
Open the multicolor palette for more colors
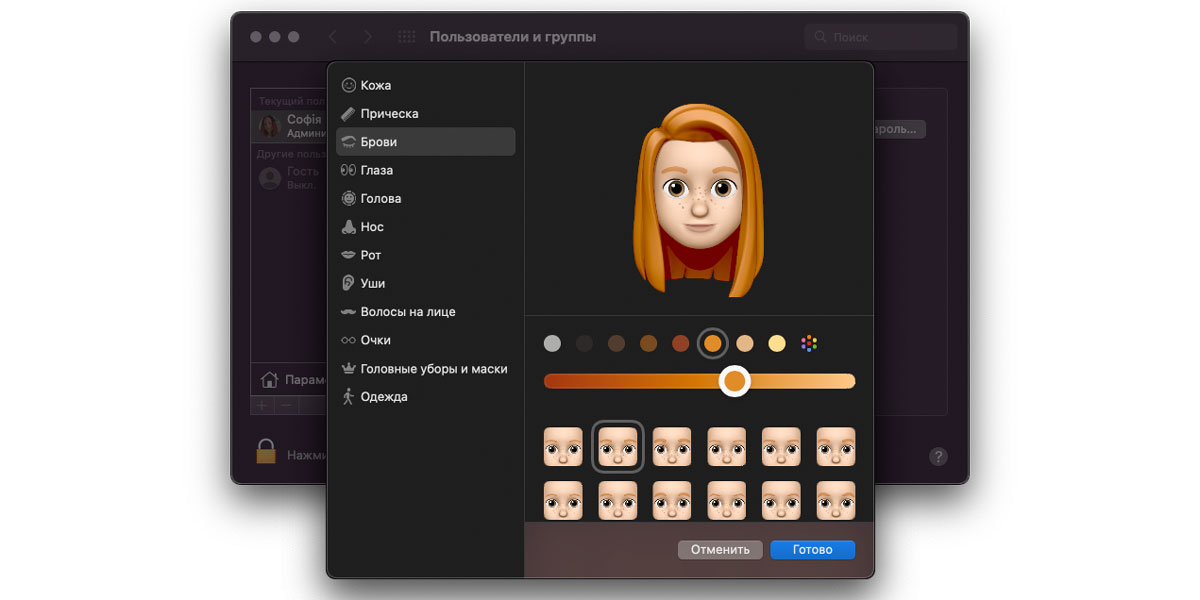pyautogui.click(x=809, y=344)
